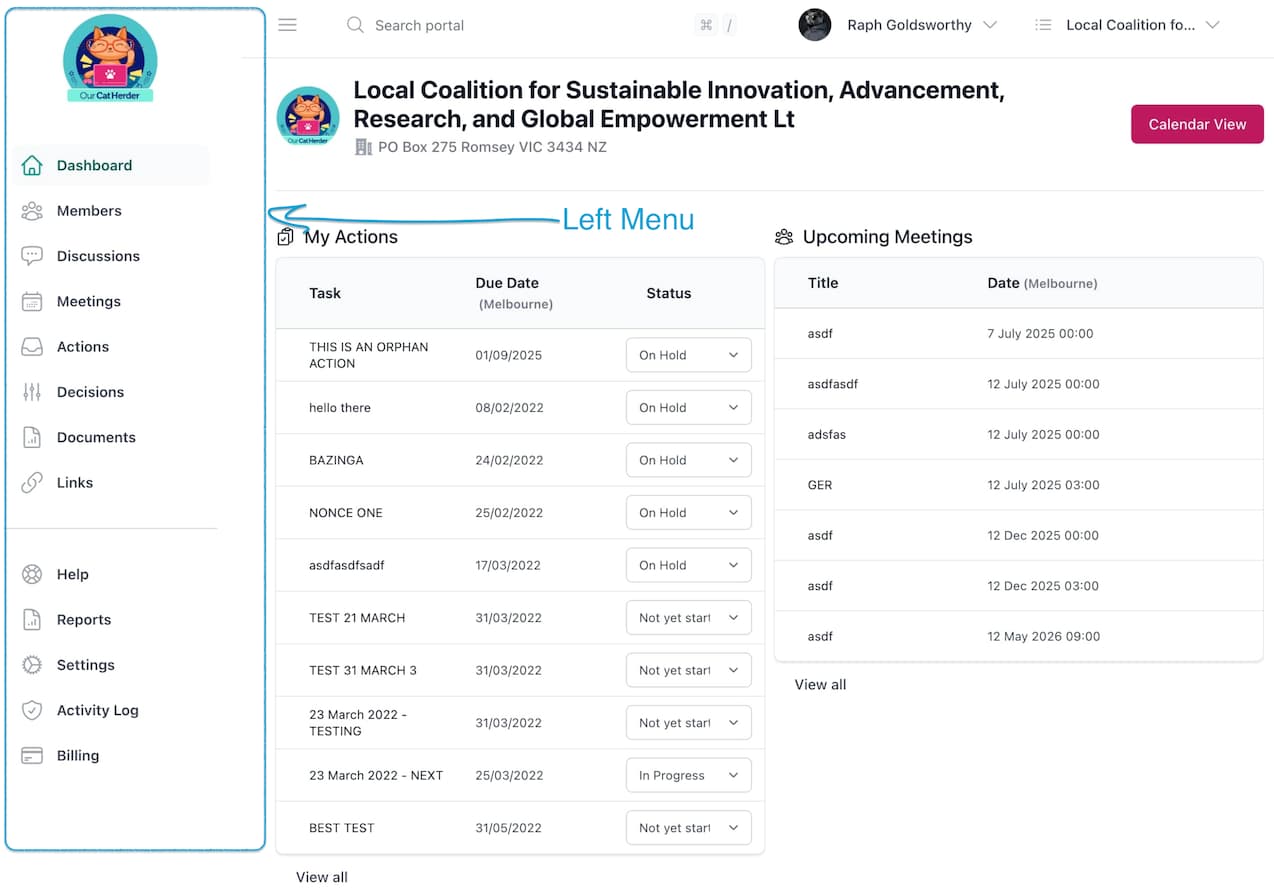
Task: Click the Help lifebuoy icon
Action: (x=32, y=574)
